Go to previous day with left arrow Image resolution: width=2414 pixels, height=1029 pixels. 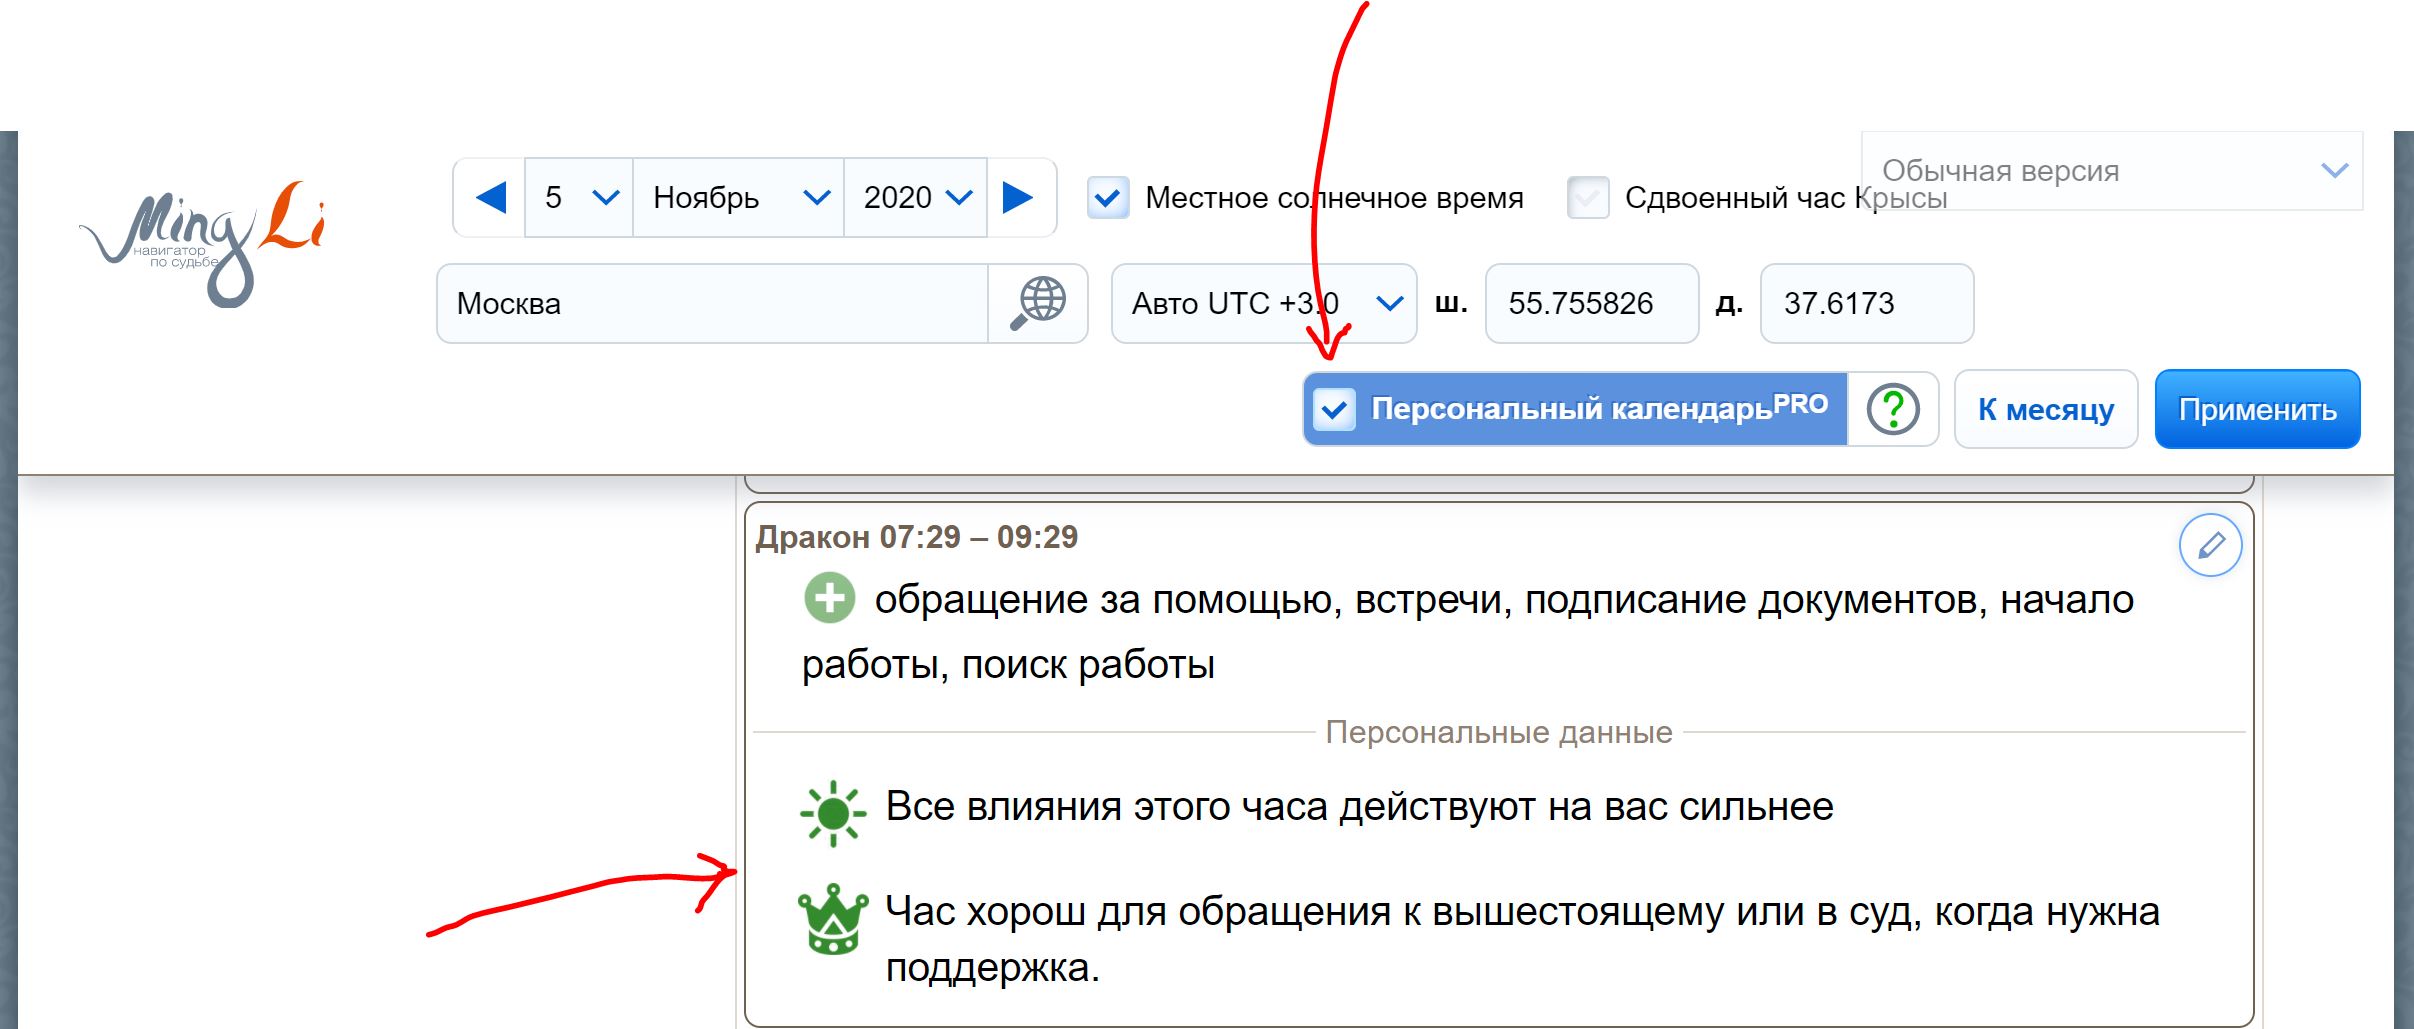point(490,197)
